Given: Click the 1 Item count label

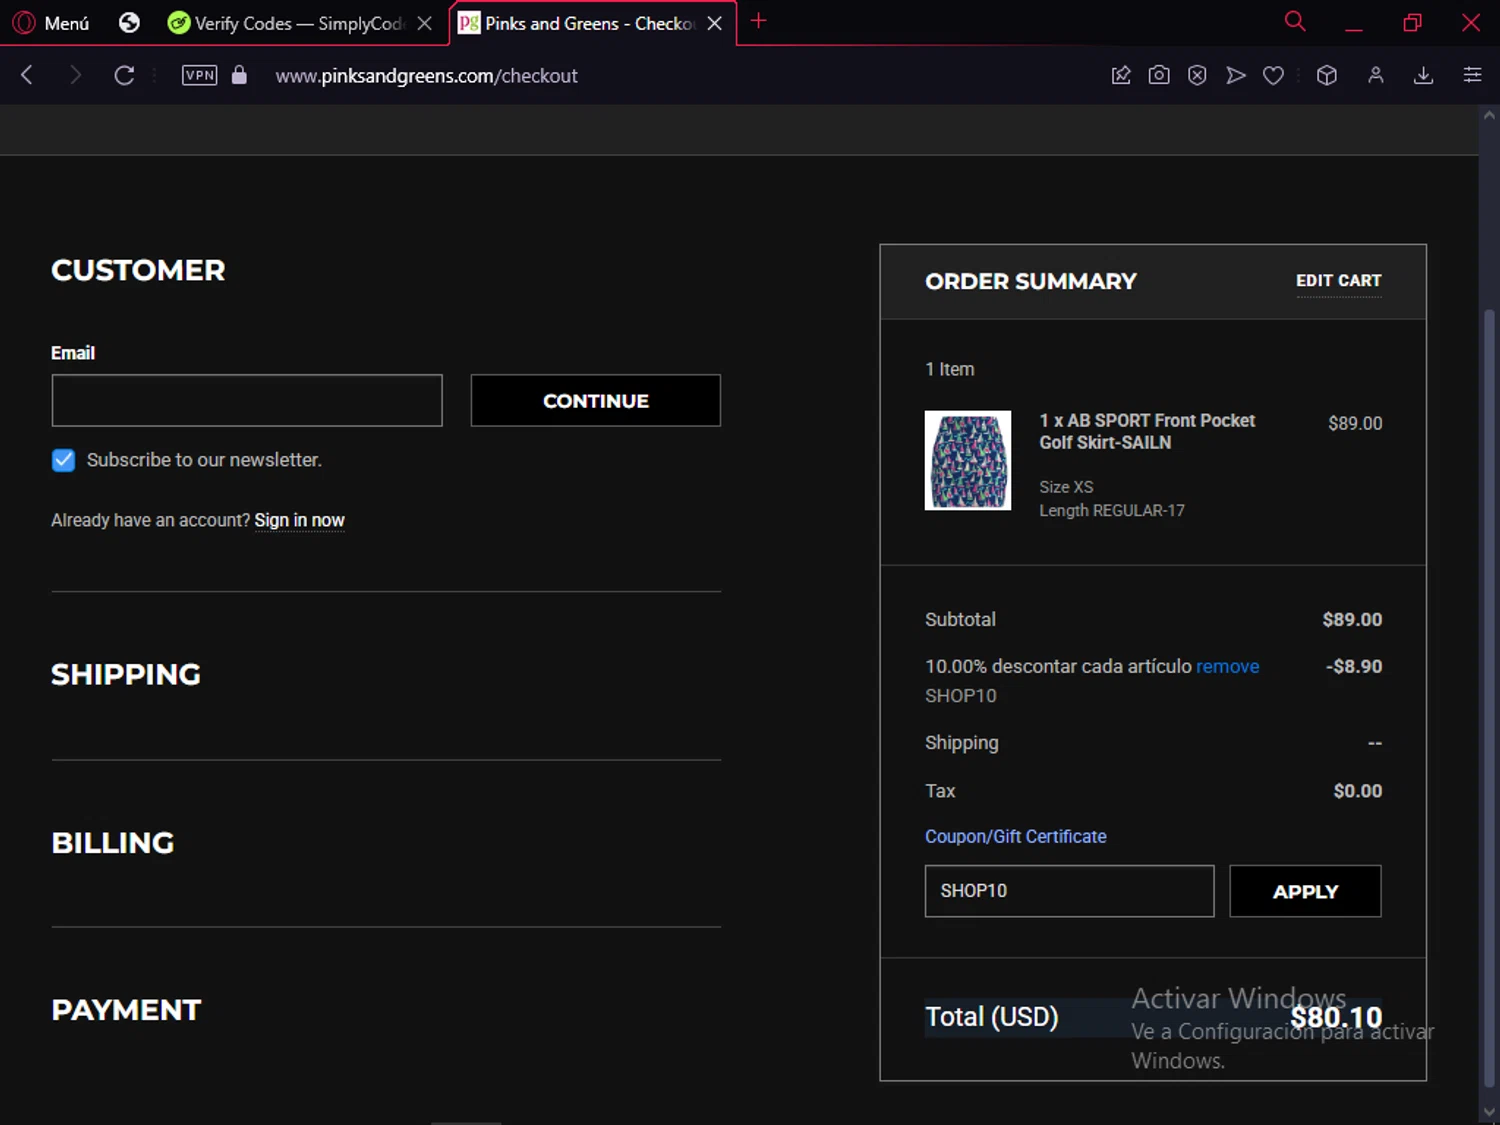Looking at the screenshot, I should pos(950,369).
